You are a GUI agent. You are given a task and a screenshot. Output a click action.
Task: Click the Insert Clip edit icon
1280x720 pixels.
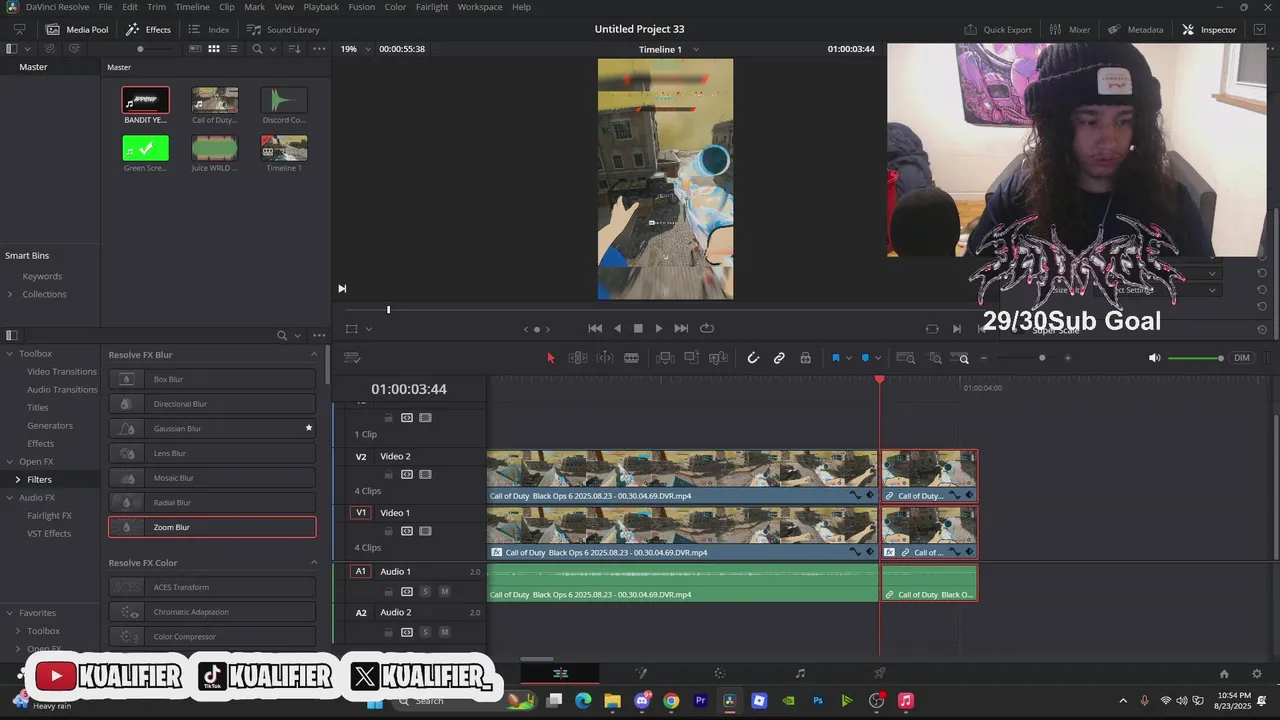(665, 358)
